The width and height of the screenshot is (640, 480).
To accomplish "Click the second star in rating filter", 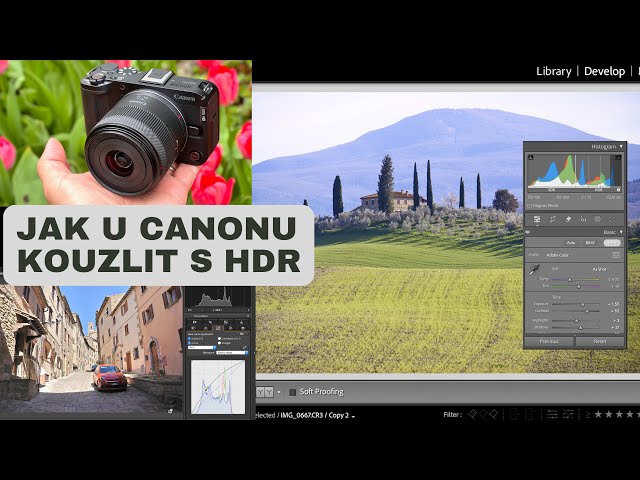I will coord(609,415).
